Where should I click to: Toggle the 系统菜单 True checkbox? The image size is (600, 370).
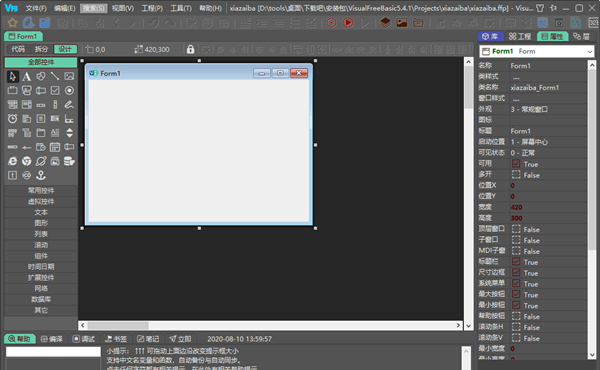pos(516,284)
